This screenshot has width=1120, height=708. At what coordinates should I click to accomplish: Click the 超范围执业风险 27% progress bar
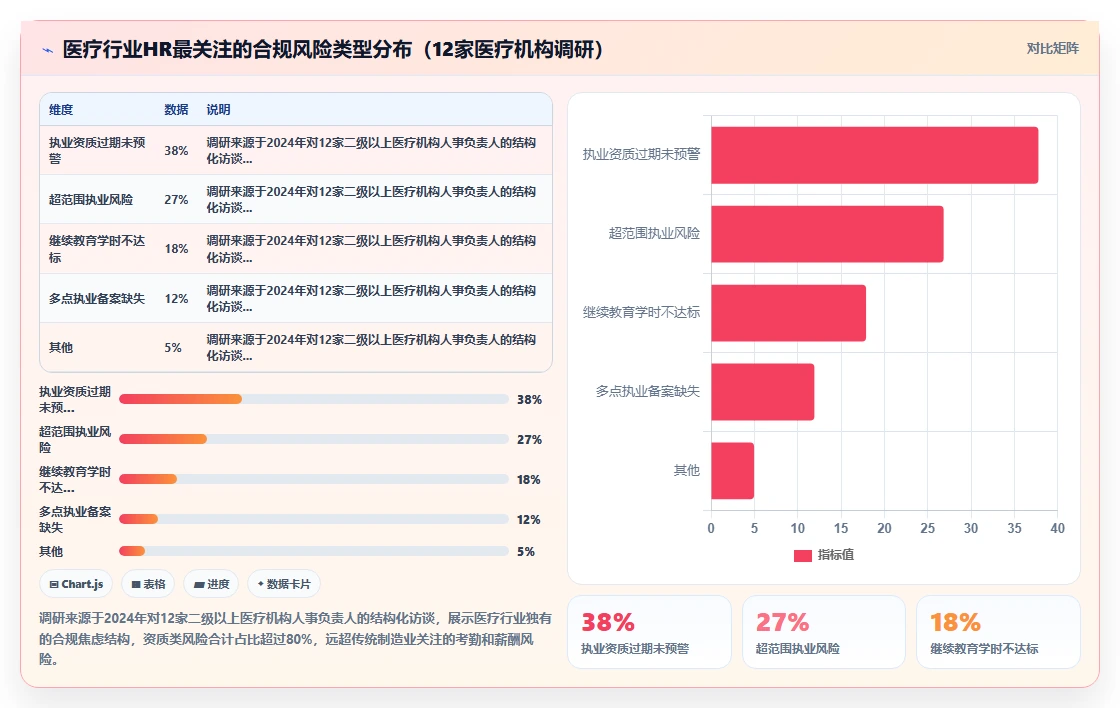[x=314, y=439]
